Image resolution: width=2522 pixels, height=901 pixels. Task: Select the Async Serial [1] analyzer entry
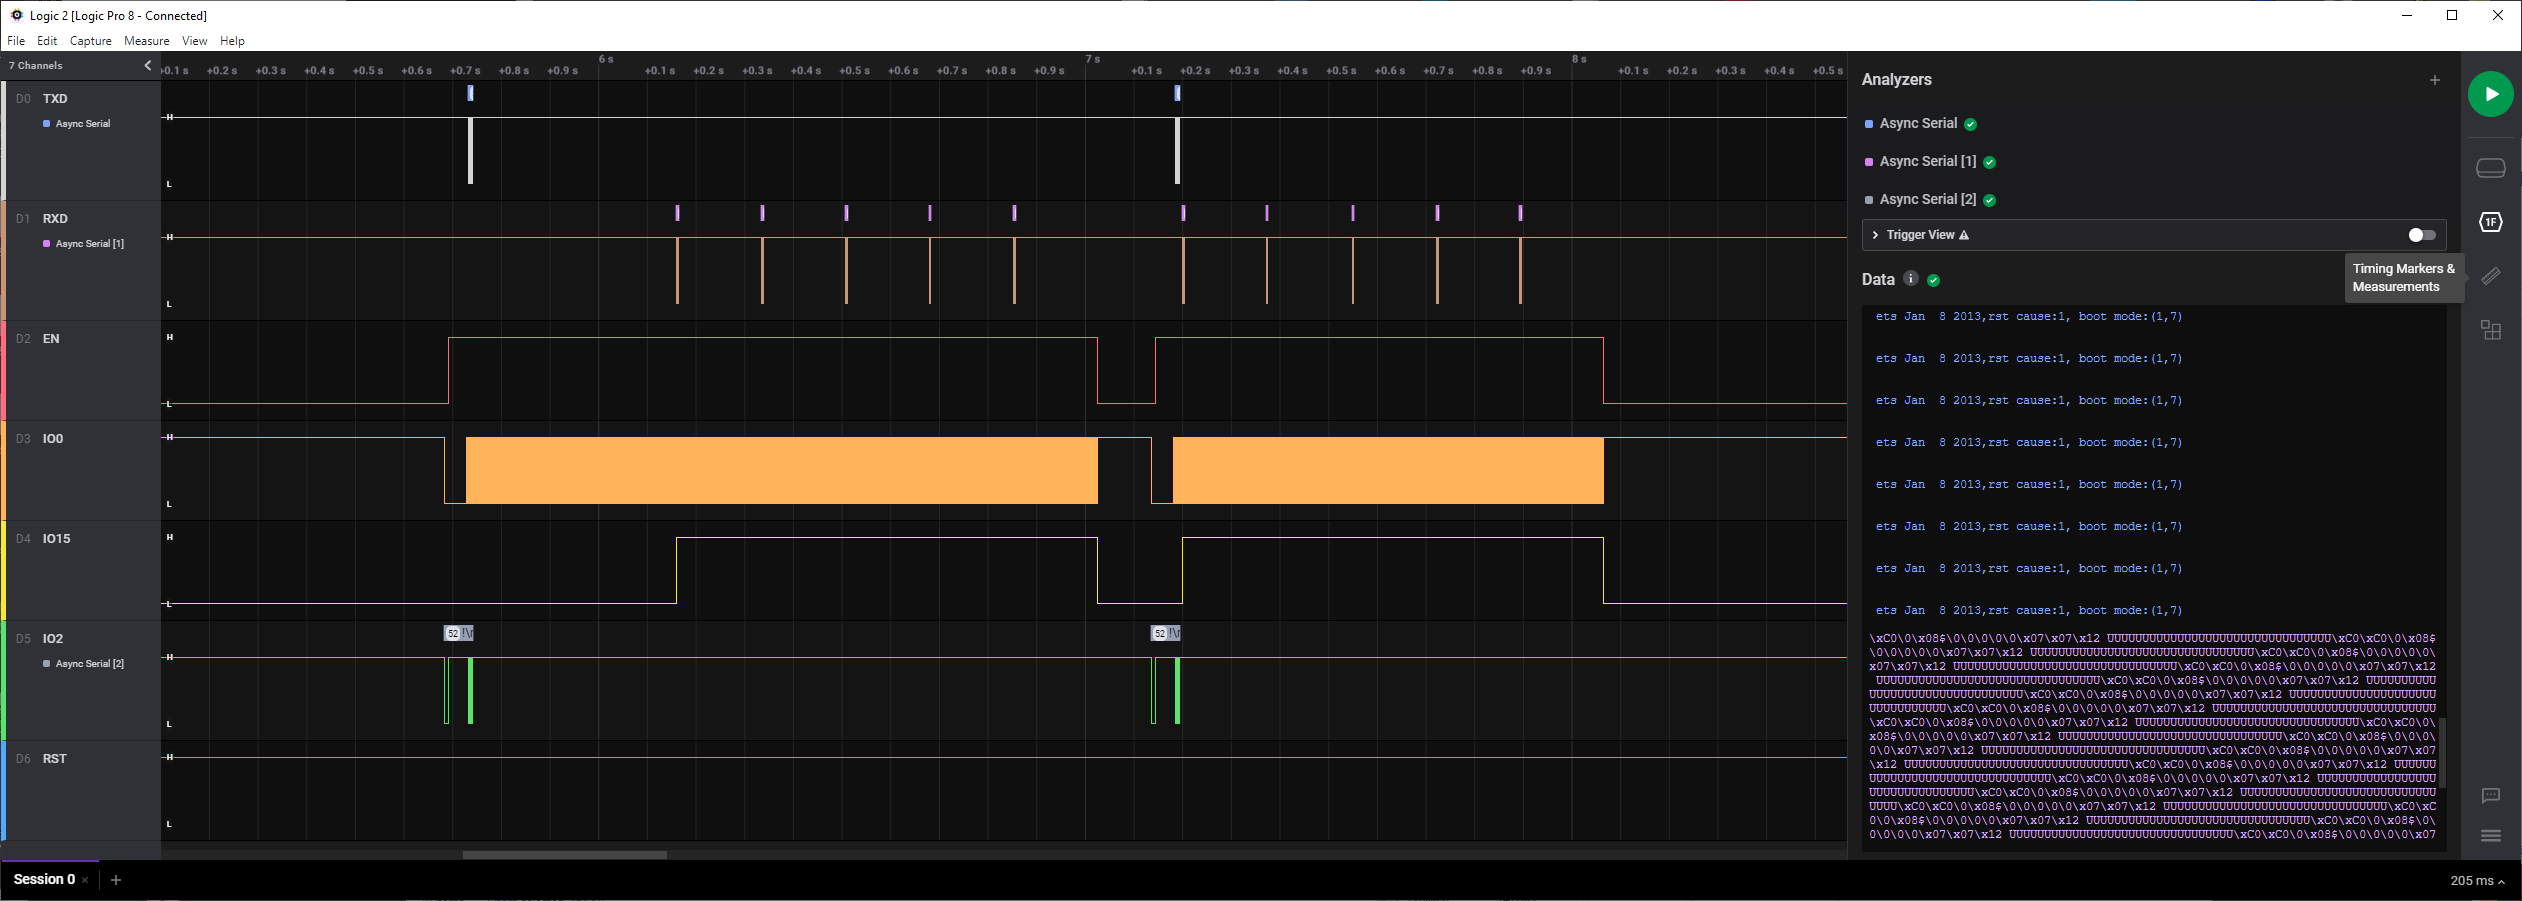(x=1927, y=161)
